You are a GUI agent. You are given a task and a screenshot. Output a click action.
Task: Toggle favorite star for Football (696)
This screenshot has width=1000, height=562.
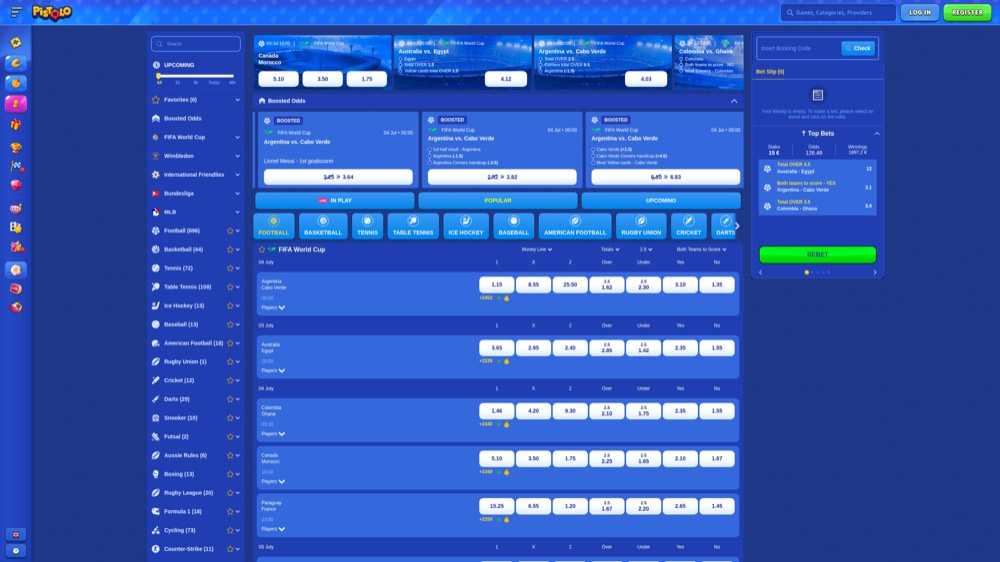[230, 231]
